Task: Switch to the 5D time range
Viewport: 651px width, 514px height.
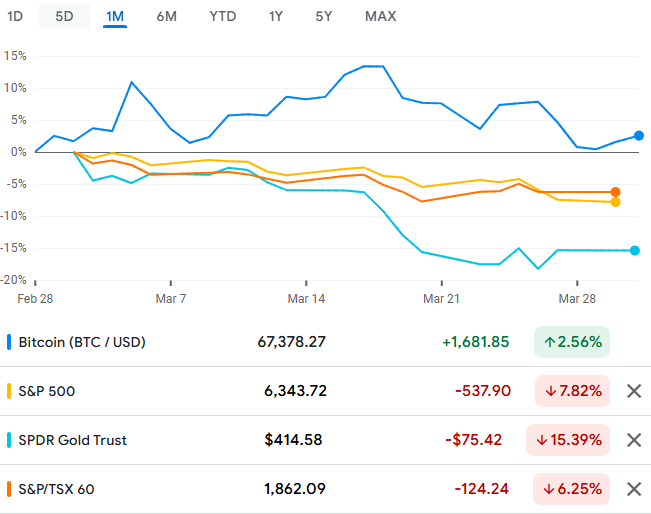Action: tap(64, 16)
